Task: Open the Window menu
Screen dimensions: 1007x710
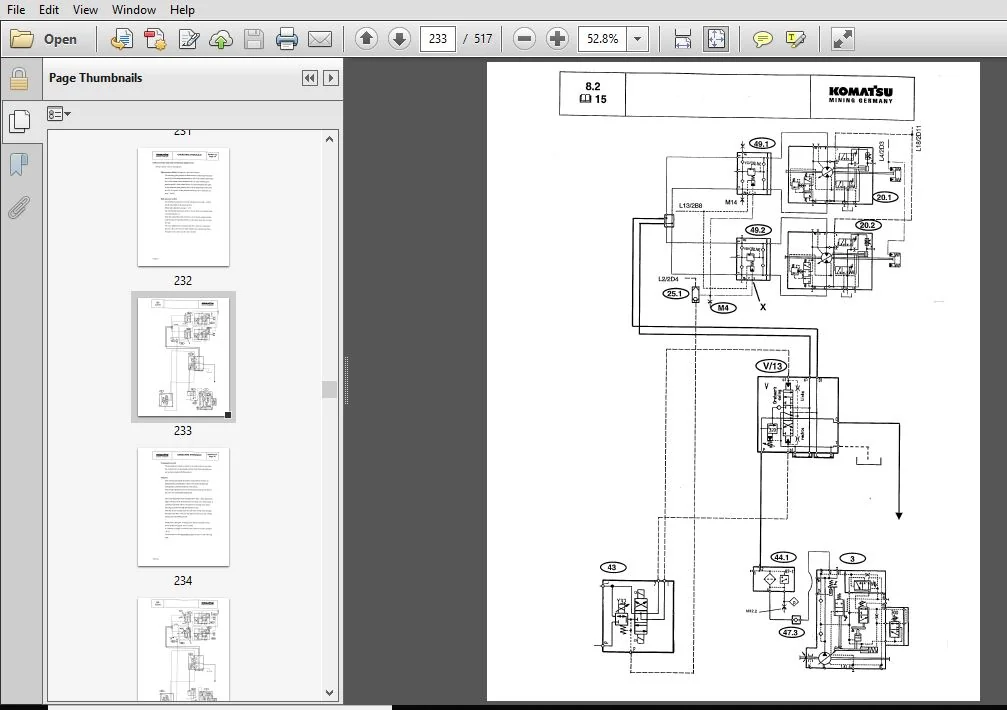Action: [x=134, y=10]
